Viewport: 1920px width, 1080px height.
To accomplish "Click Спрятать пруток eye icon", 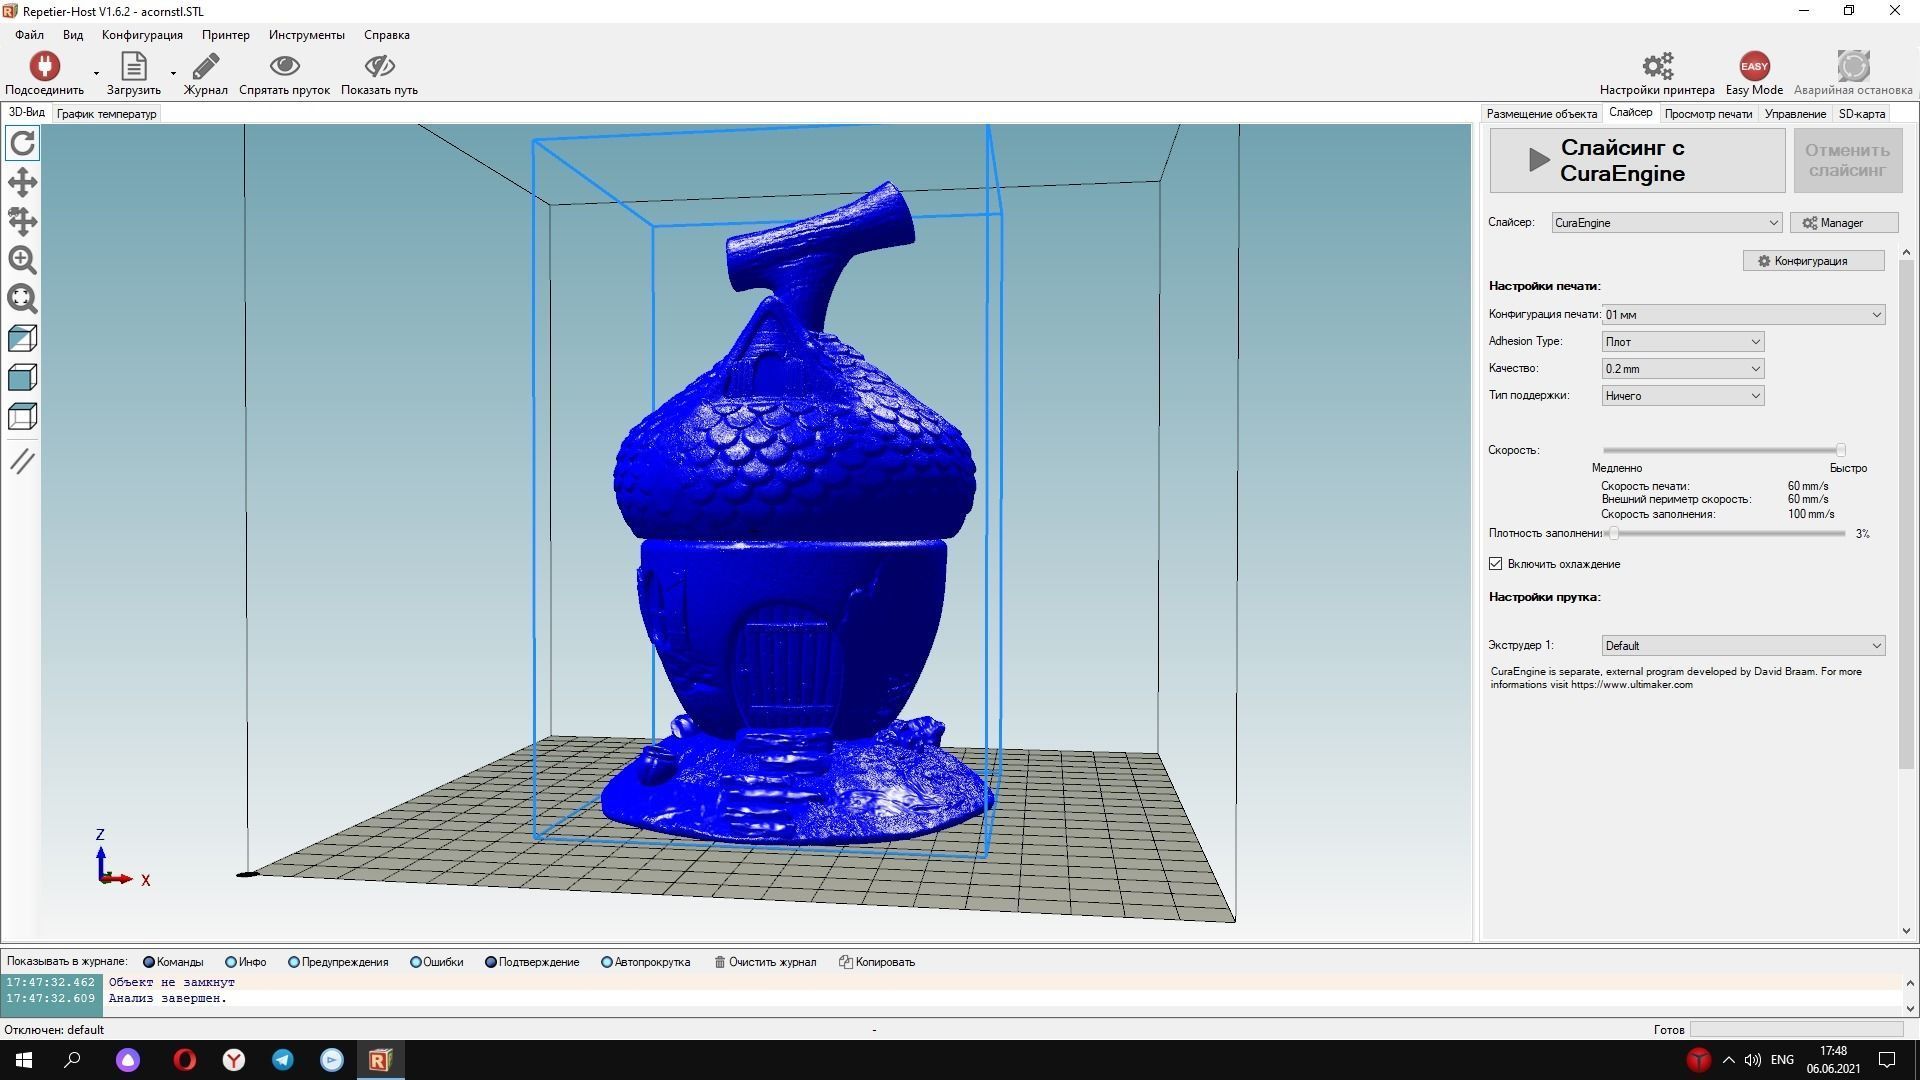I will 284,66.
